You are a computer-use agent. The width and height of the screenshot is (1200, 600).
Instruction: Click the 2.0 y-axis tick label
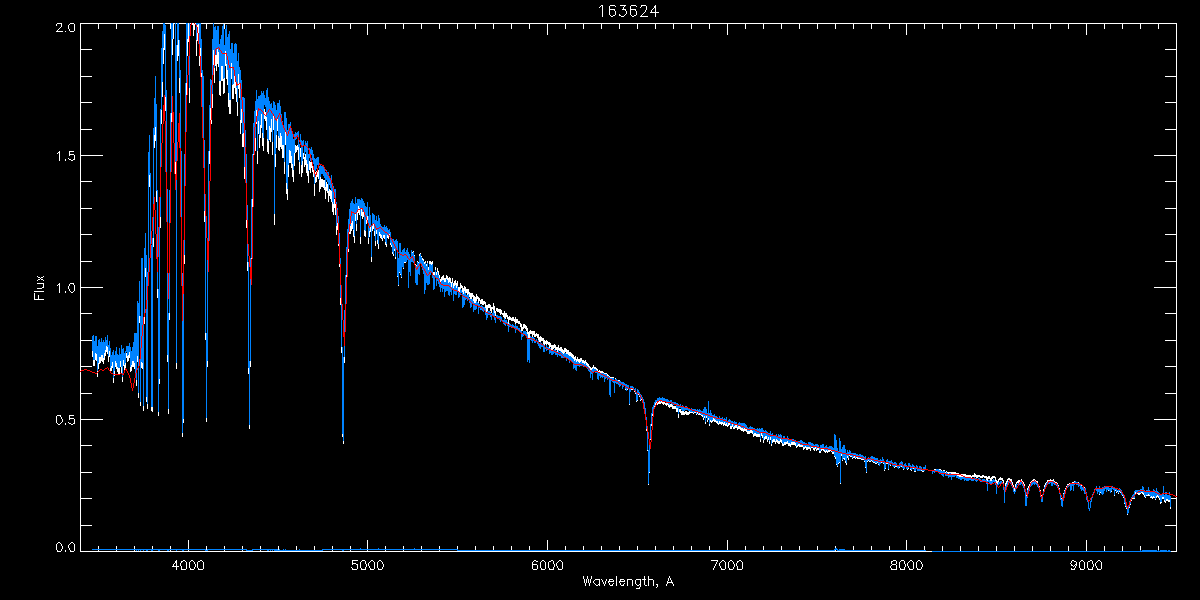(x=64, y=27)
